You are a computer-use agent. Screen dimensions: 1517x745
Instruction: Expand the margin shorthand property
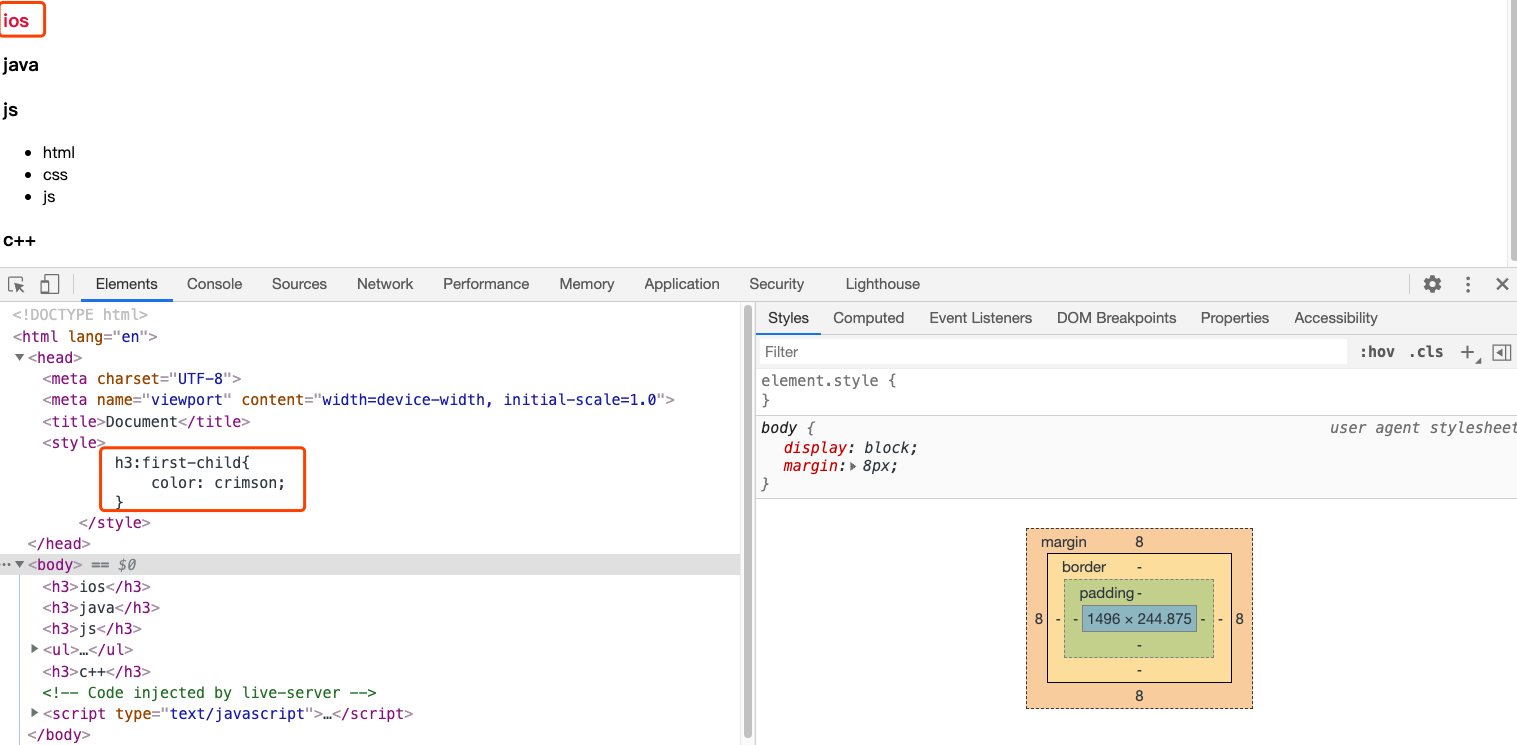point(853,467)
